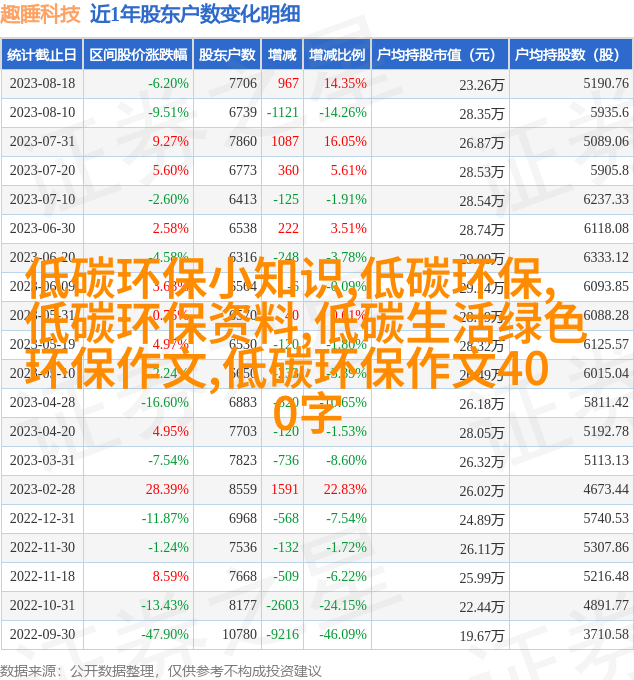Click the date cell 2023-04-20
This screenshot has width=634, height=680.
click(x=42, y=432)
